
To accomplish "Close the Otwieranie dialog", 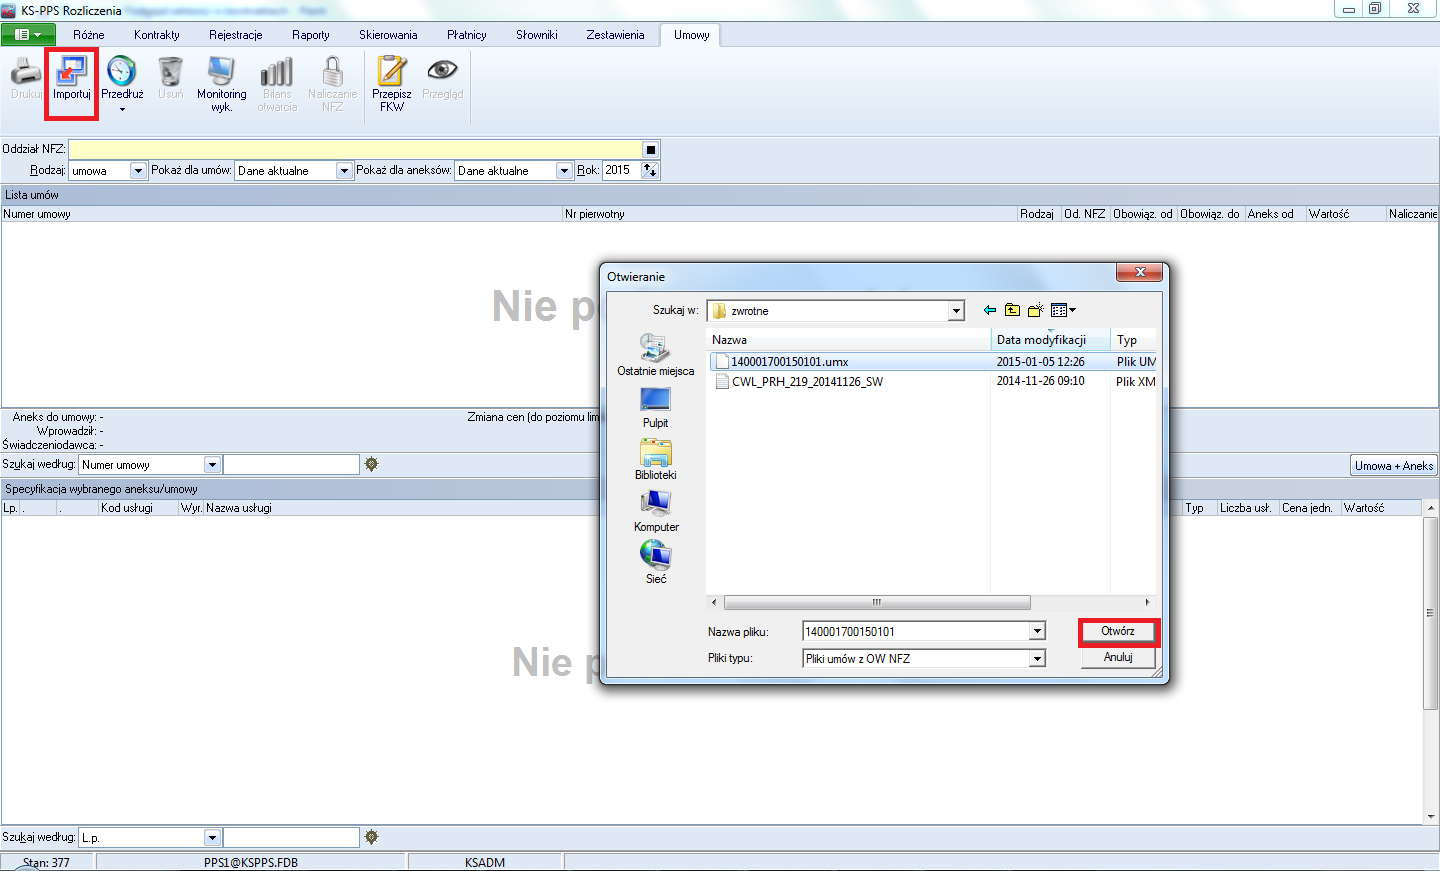I will click(1140, 272).
